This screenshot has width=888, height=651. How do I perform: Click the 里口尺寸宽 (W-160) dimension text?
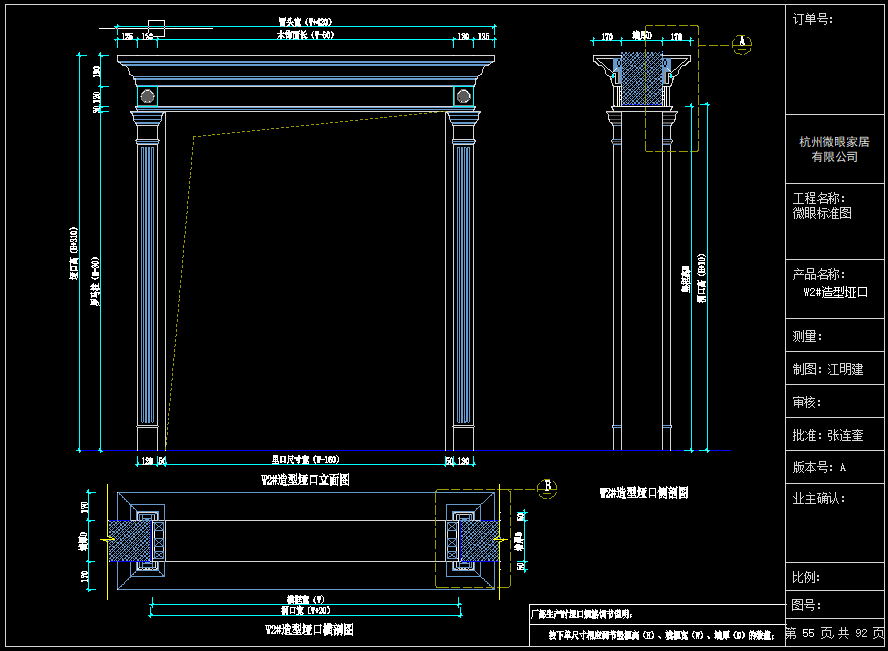pyautogui.click(x=306, y=459)
